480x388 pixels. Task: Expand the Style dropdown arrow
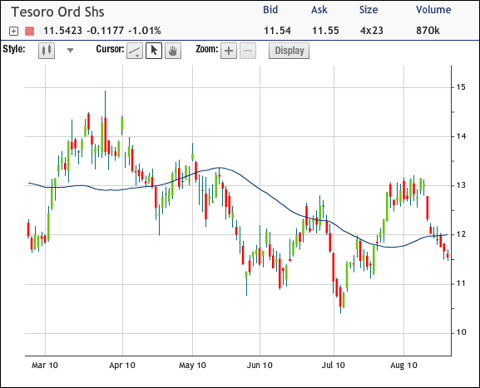click(x=70, y=51)
